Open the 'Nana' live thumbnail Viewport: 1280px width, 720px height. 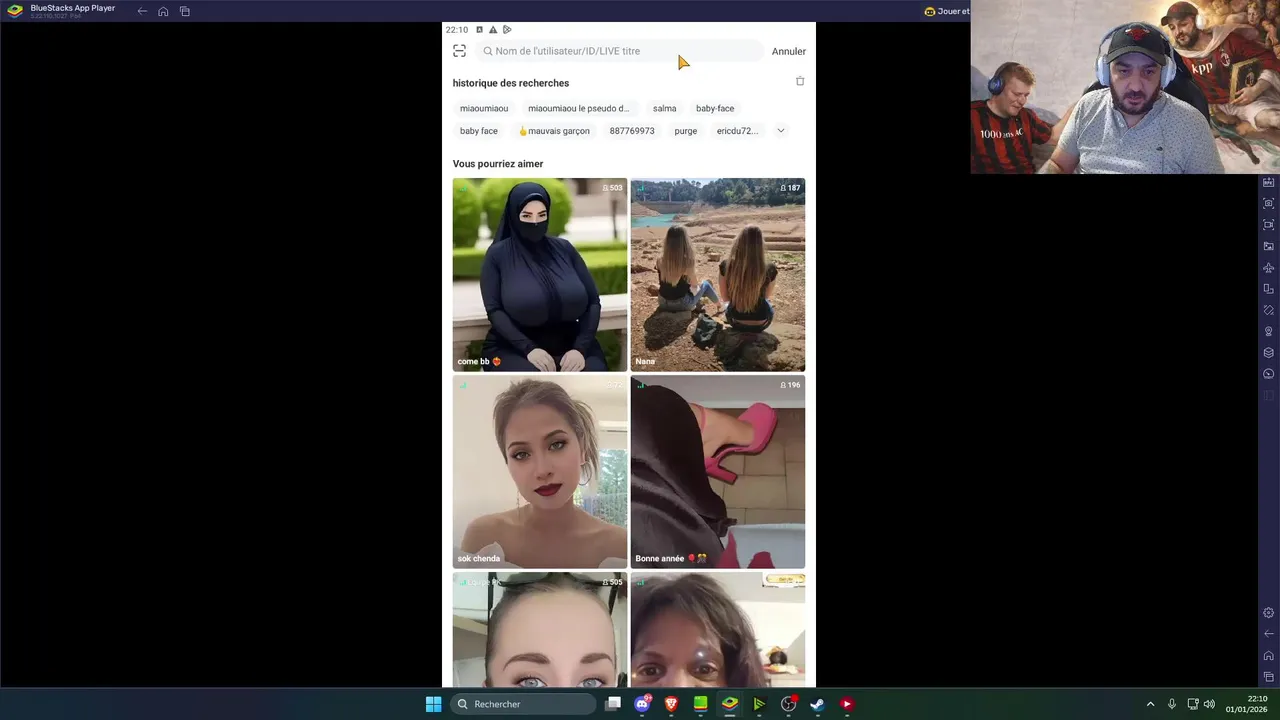tap(718, 275)
